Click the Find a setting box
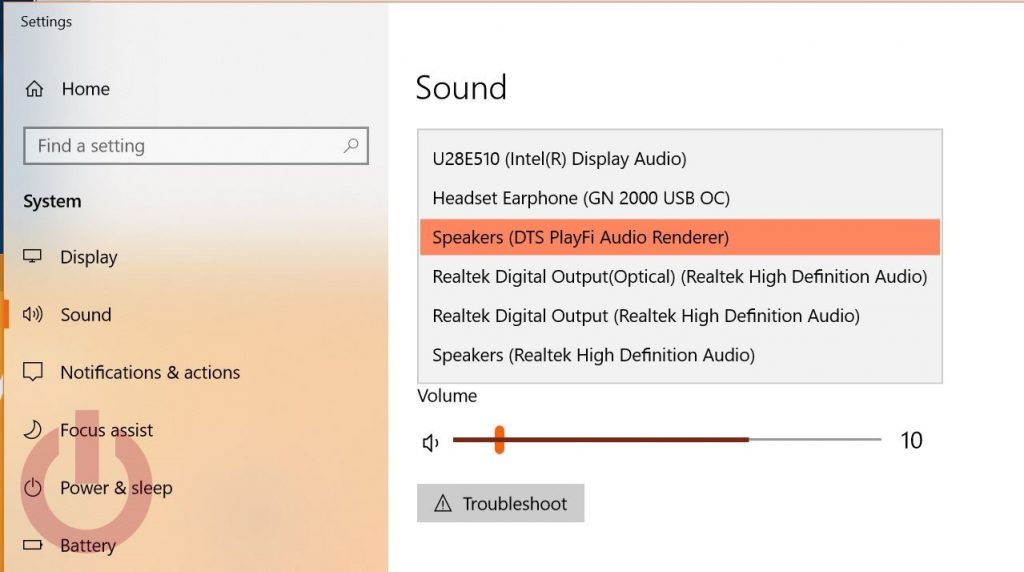 pos(196,146)
